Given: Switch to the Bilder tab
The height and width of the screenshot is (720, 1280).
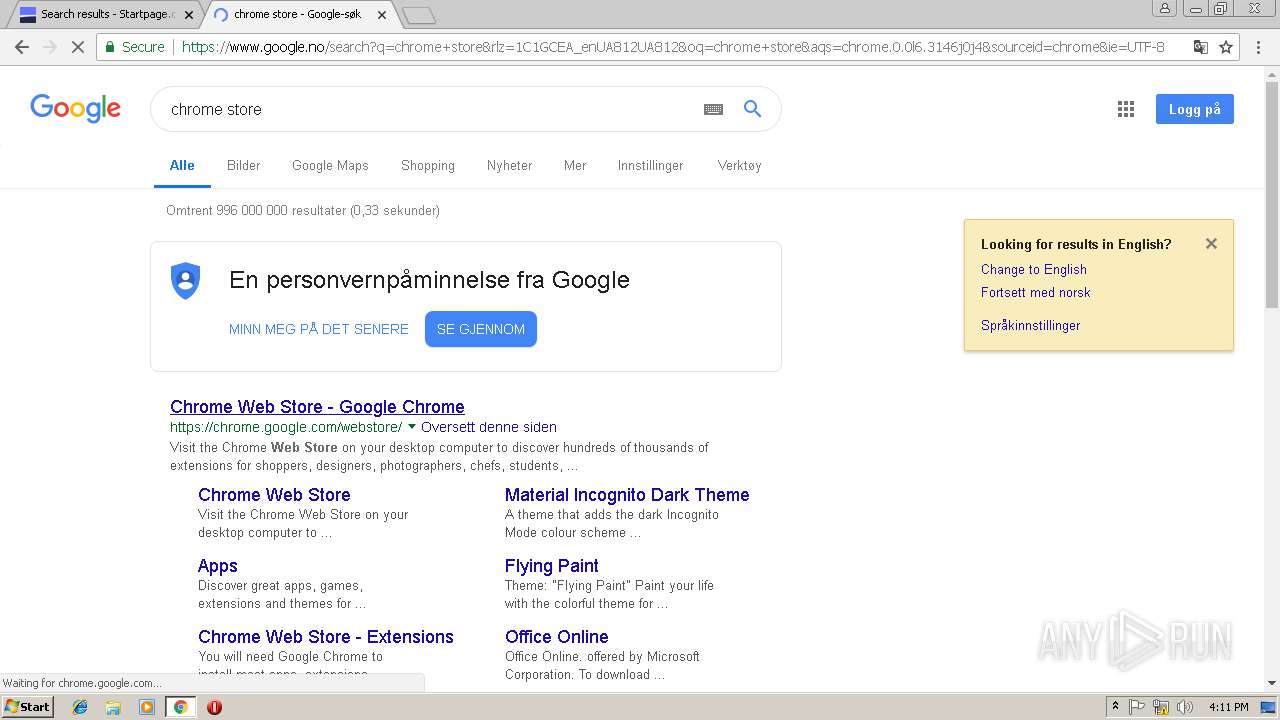Looking at the screenshot, I should tap(243, 165).
